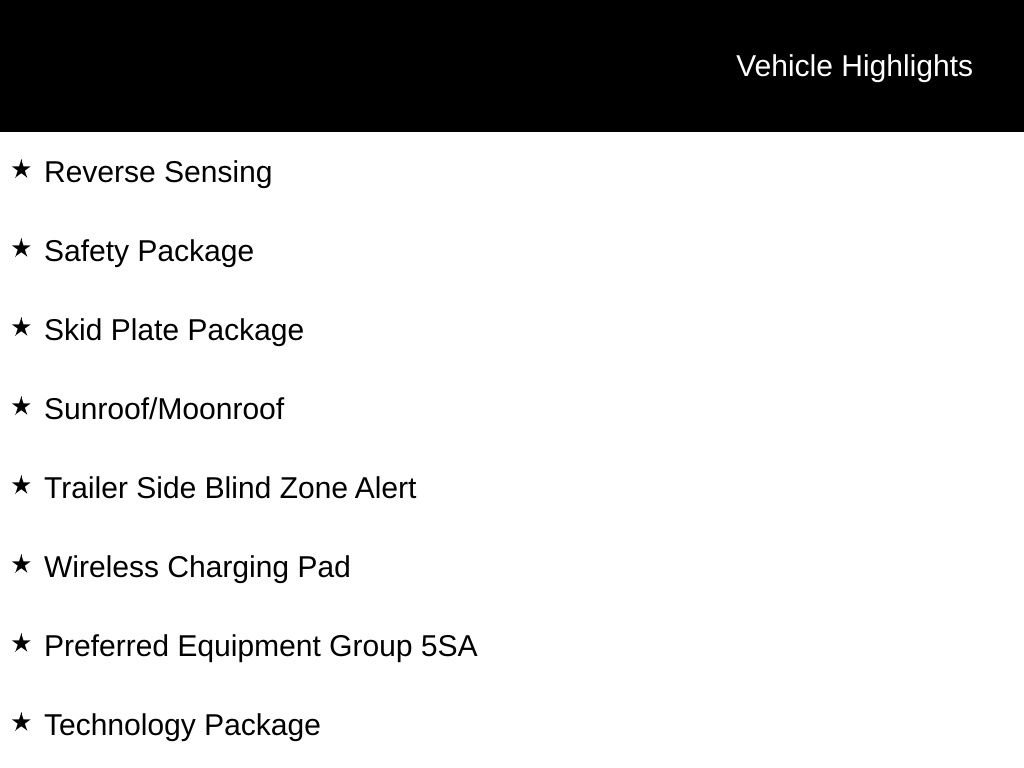The height and width of the screenshot is (768, 1024).
Task: Click star beside Preferred Equipment Group 5SA
Action: [21, 644]
